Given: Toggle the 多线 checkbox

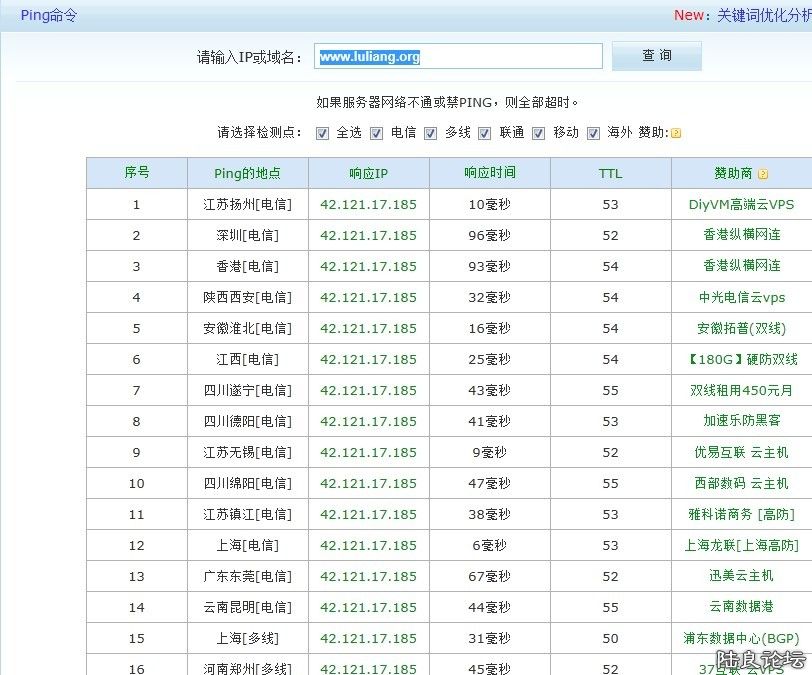Looking at the screenshot, I should (431, 133).
